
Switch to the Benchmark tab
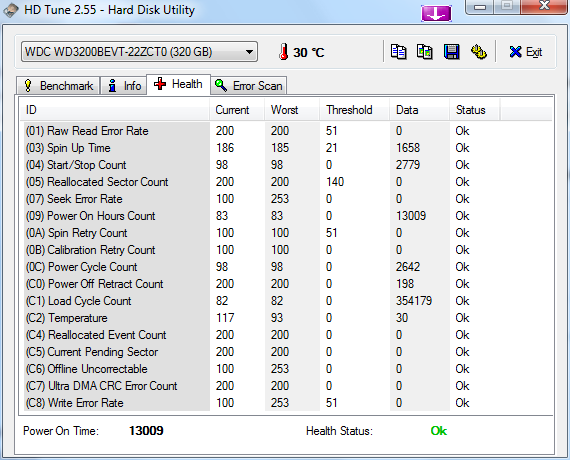[58, 86]
